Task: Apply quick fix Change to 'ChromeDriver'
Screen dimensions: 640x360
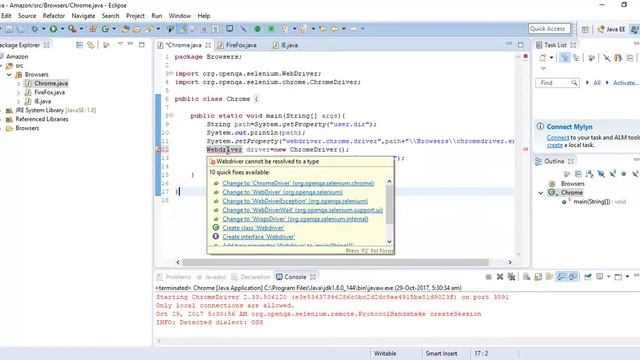Action: click(x=298, y=183)
